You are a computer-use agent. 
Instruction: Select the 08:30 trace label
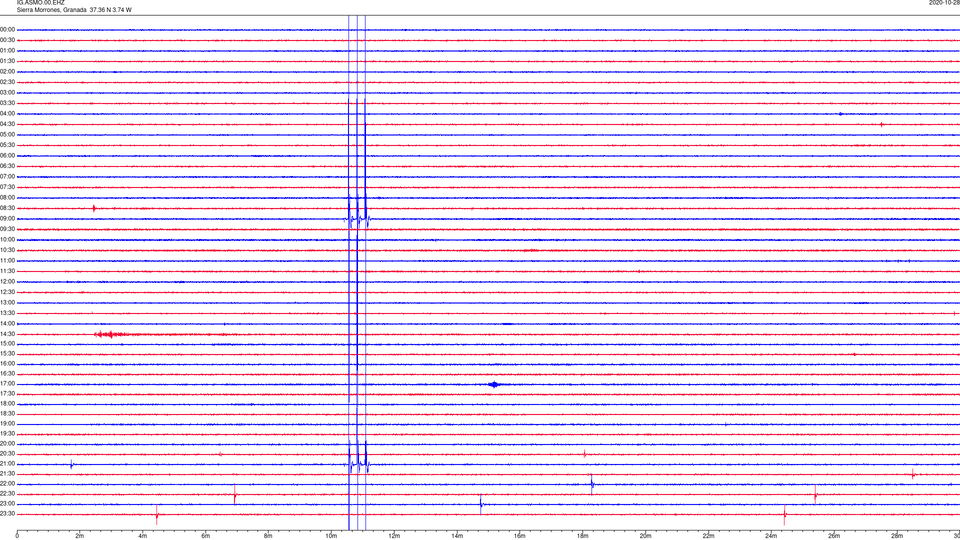coord(7,208)
